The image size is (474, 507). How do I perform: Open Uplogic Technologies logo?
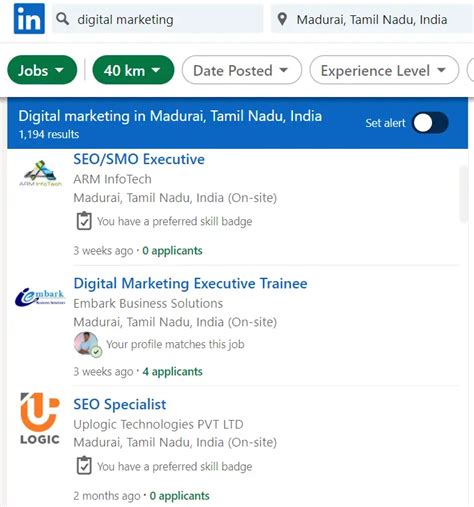click(40, 418)
